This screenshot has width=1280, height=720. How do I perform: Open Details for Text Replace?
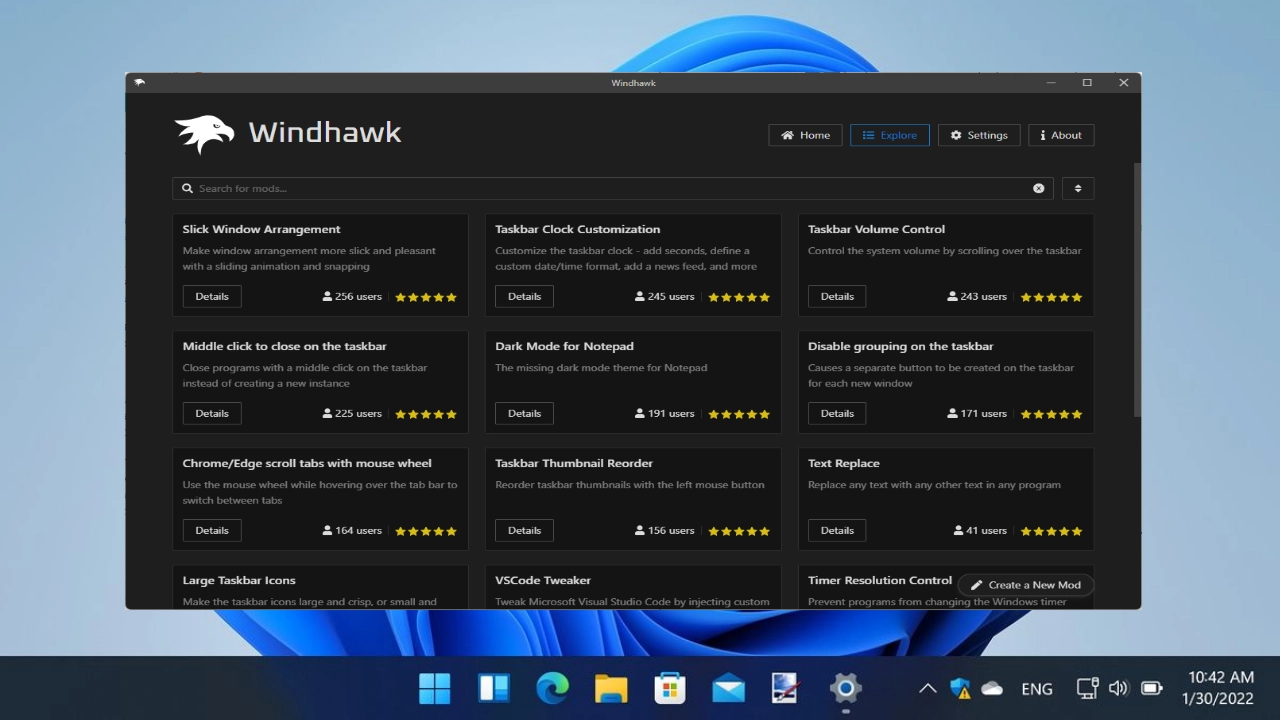(837, 530)
